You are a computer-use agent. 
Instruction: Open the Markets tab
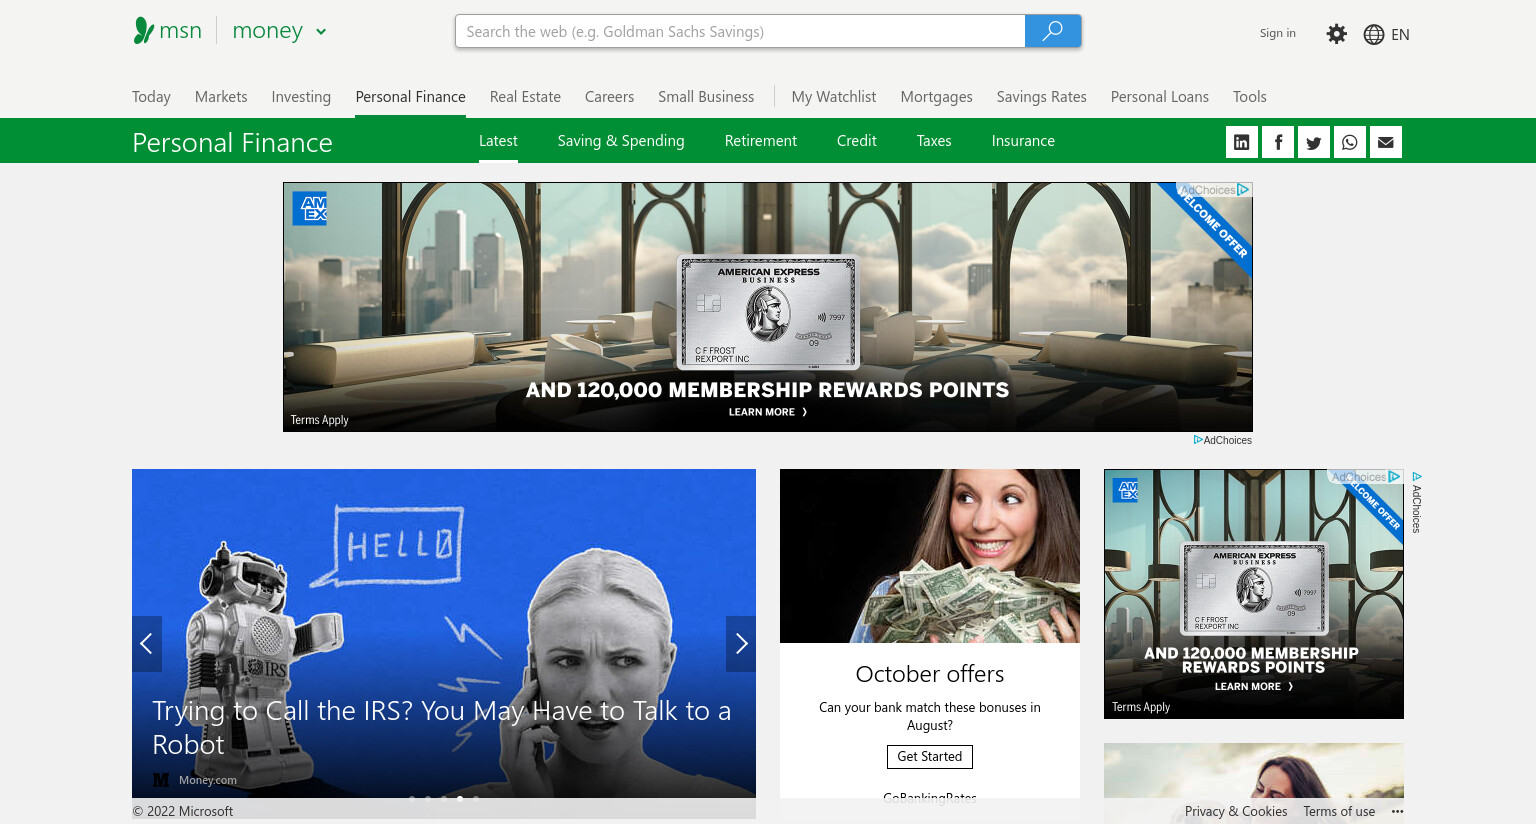pos(221,97)
